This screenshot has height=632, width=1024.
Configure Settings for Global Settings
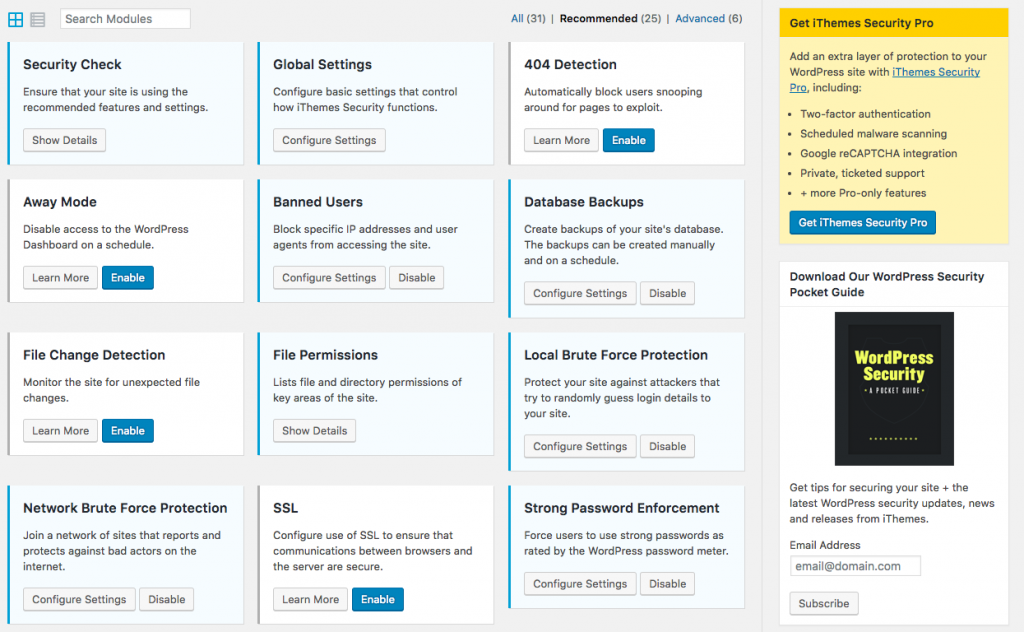point(329,140)
